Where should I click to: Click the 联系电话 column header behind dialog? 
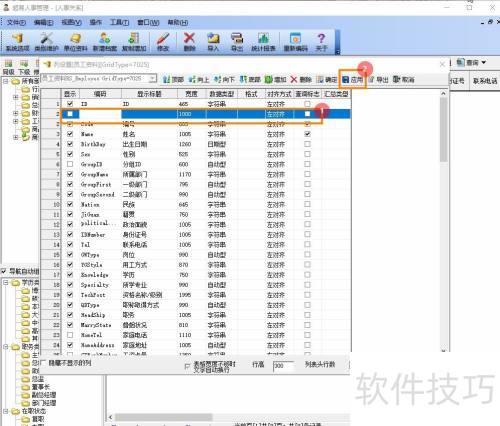(x=485, y=81)
